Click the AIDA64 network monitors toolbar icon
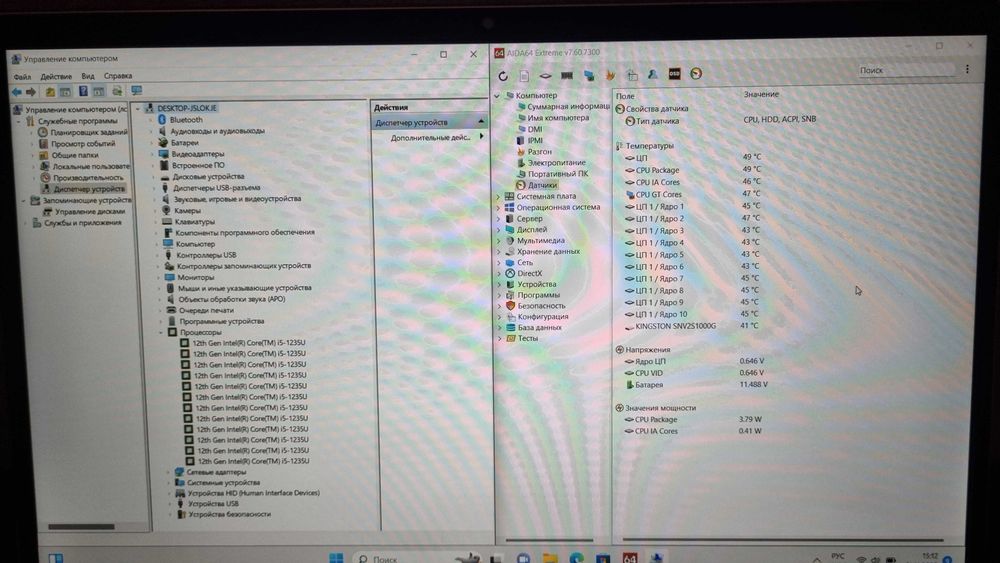This screenshot has height=563, width=1000. pos(589,76)
